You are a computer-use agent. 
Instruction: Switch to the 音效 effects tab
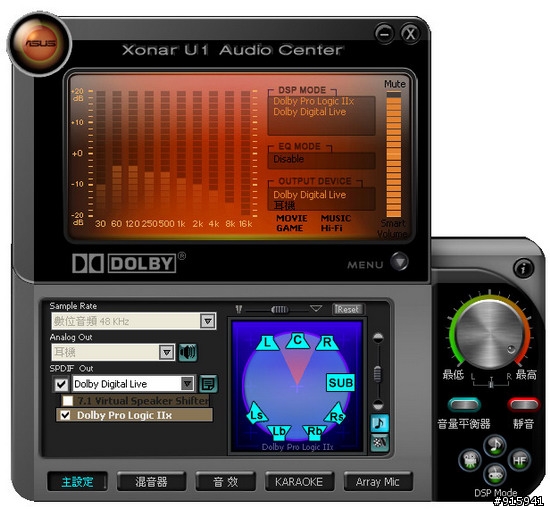click(x=226, y=482)
